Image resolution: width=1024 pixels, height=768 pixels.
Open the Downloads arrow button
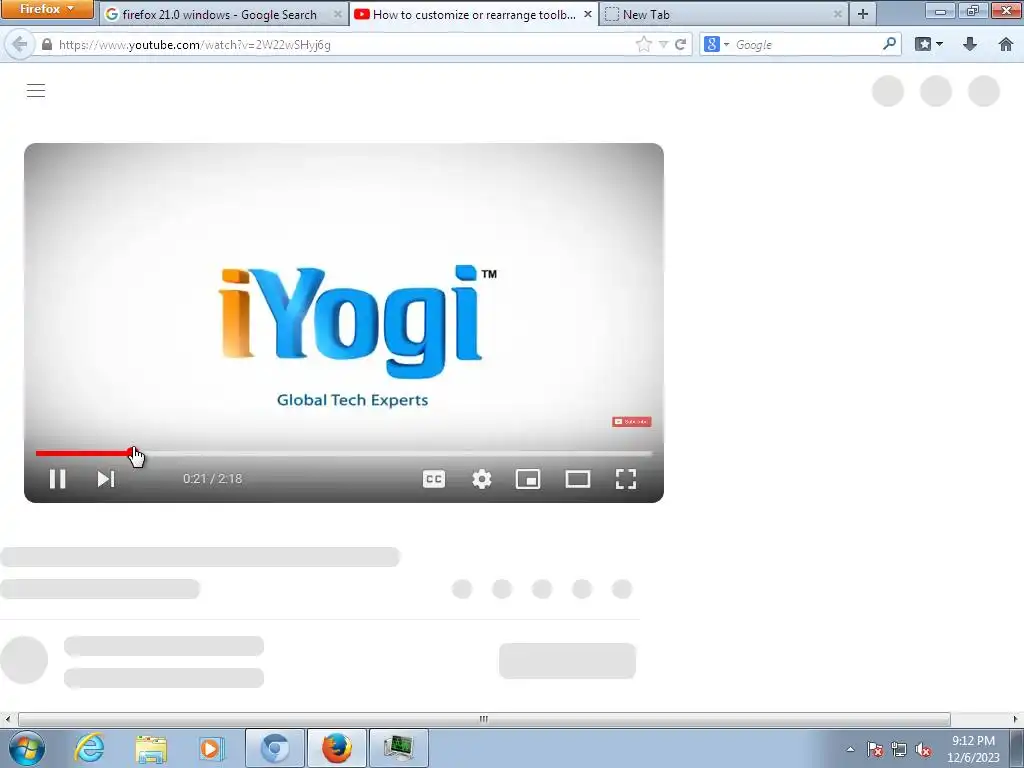tap(970, 44)
